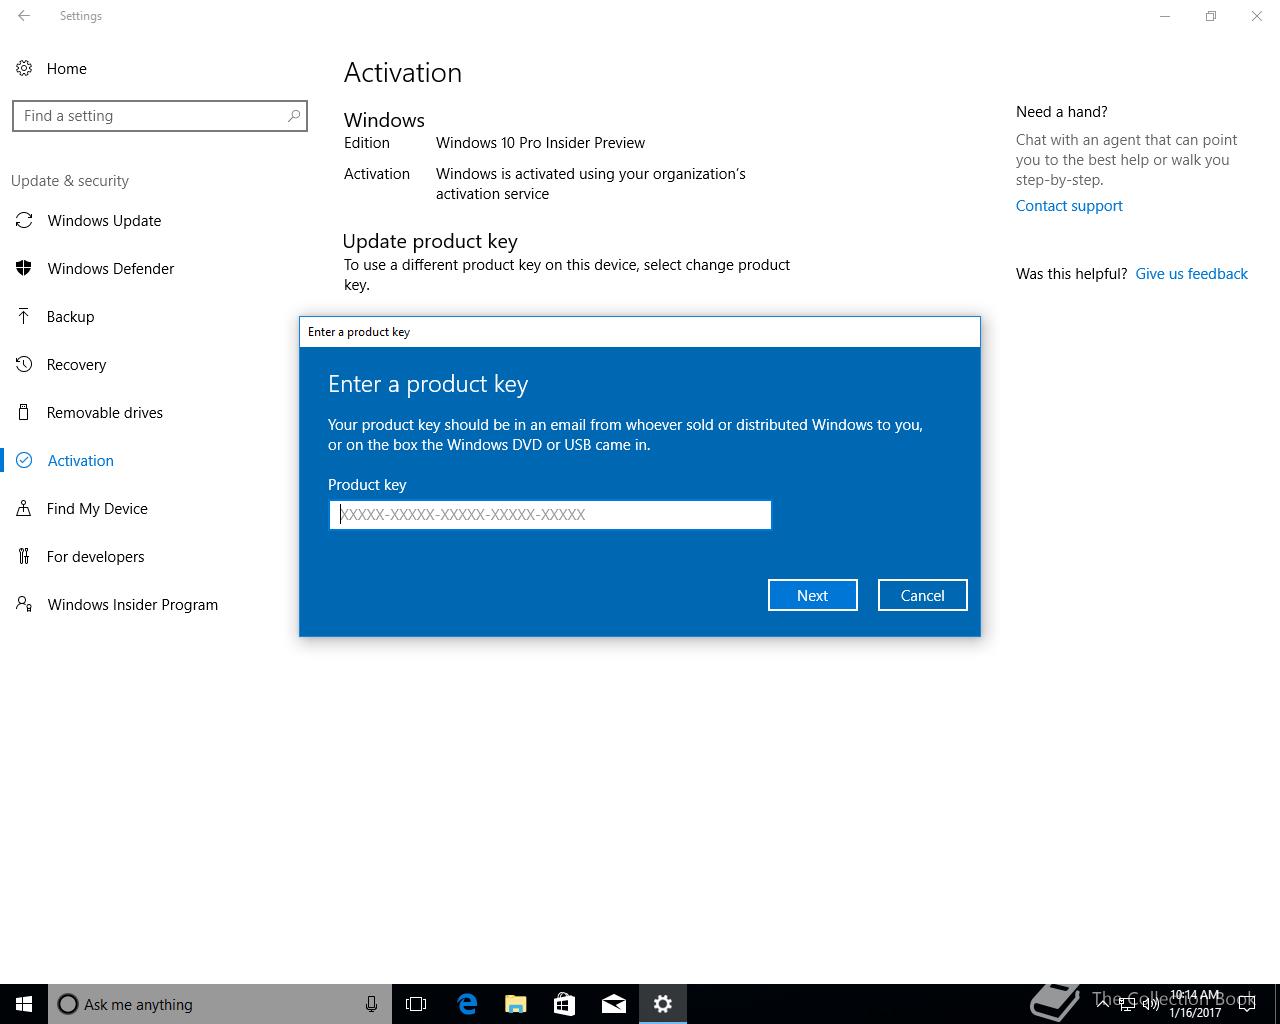This screenshot has width=1280, height=1024.
Task: Close the Settings window
Action: point(1257,16)
